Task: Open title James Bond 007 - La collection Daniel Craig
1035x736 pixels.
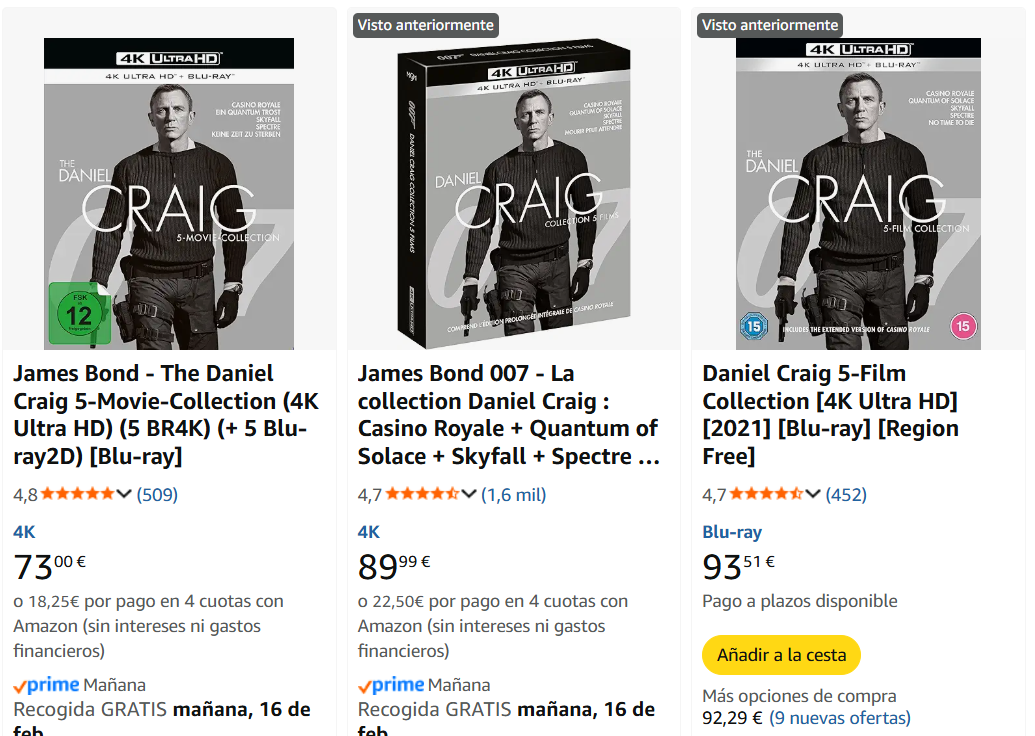Action: [x=508, y=415]
